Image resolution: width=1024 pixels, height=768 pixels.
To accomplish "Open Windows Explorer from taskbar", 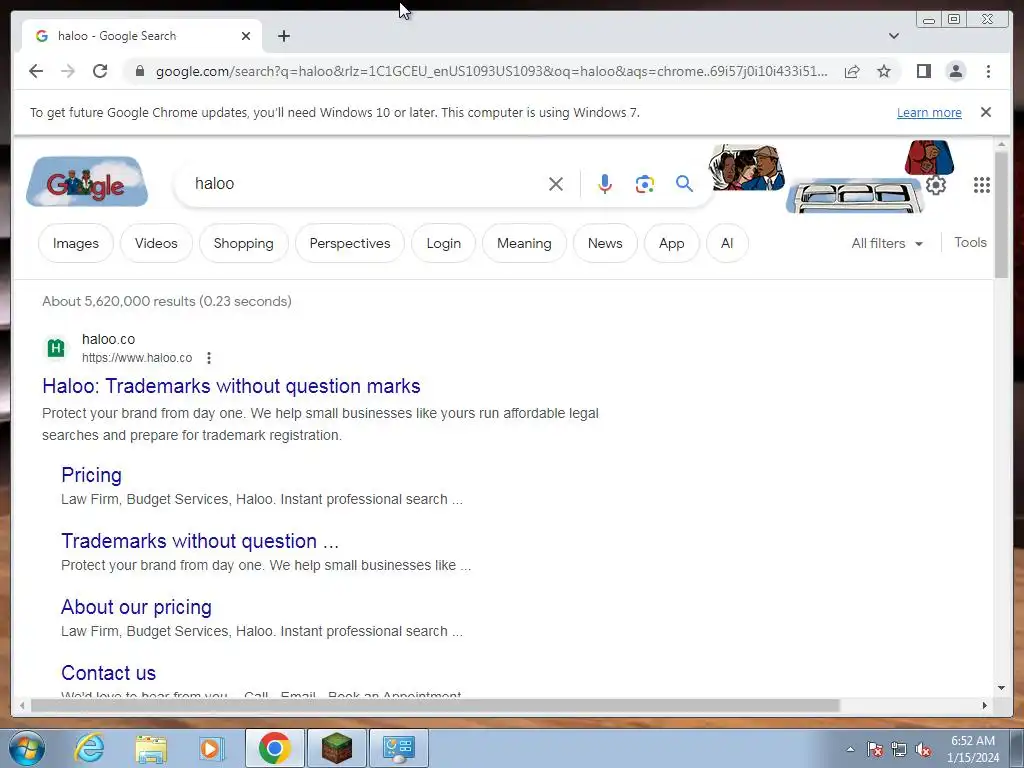I will click(151, 748).
